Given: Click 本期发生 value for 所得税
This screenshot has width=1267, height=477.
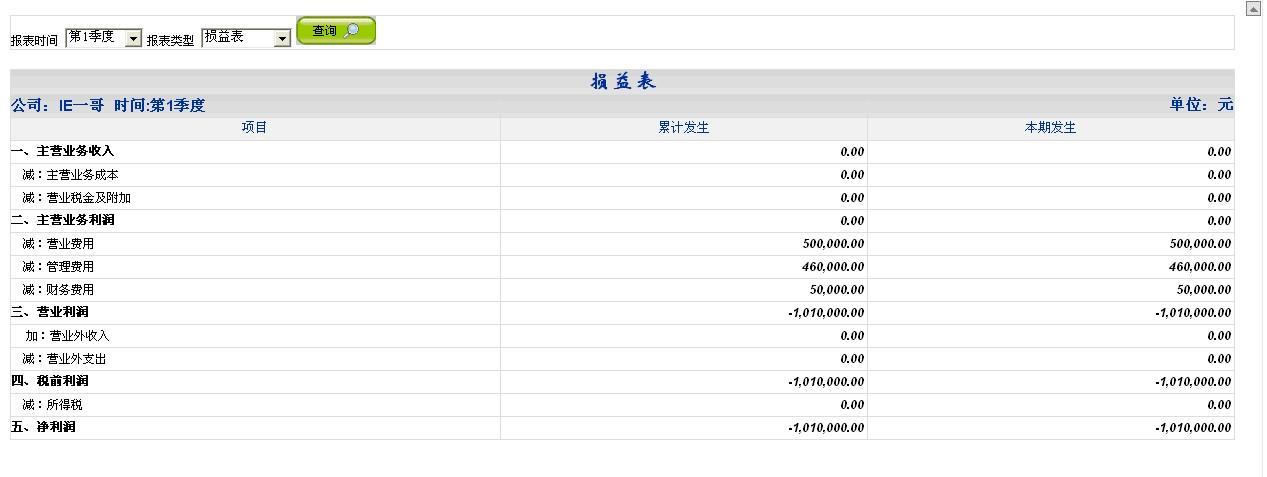Looking at the screenshot, I should 1219,404.
